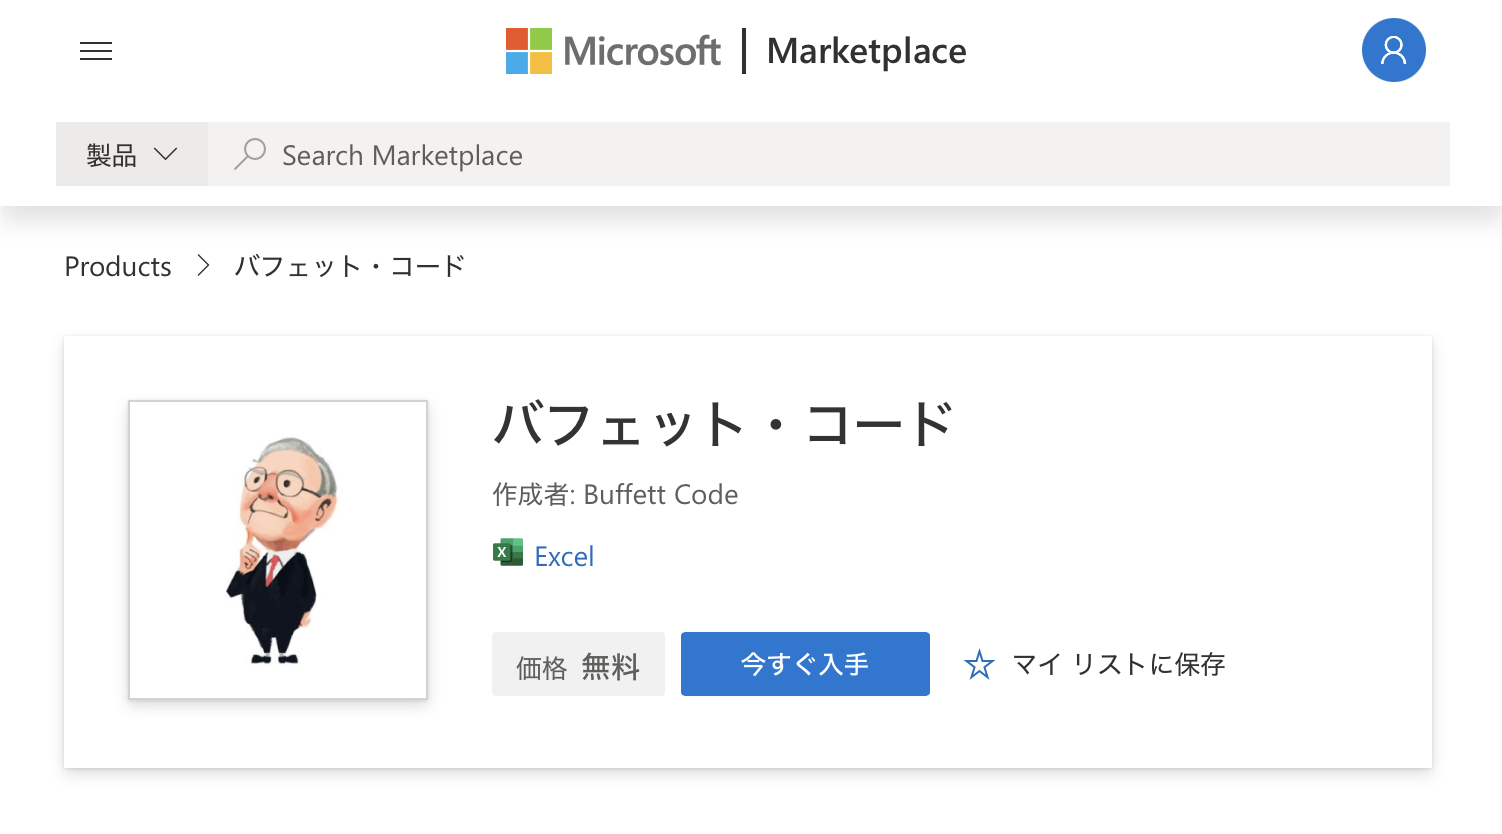Open the hamburger navigation menu

pyautogui.click(x=96, y=51)
